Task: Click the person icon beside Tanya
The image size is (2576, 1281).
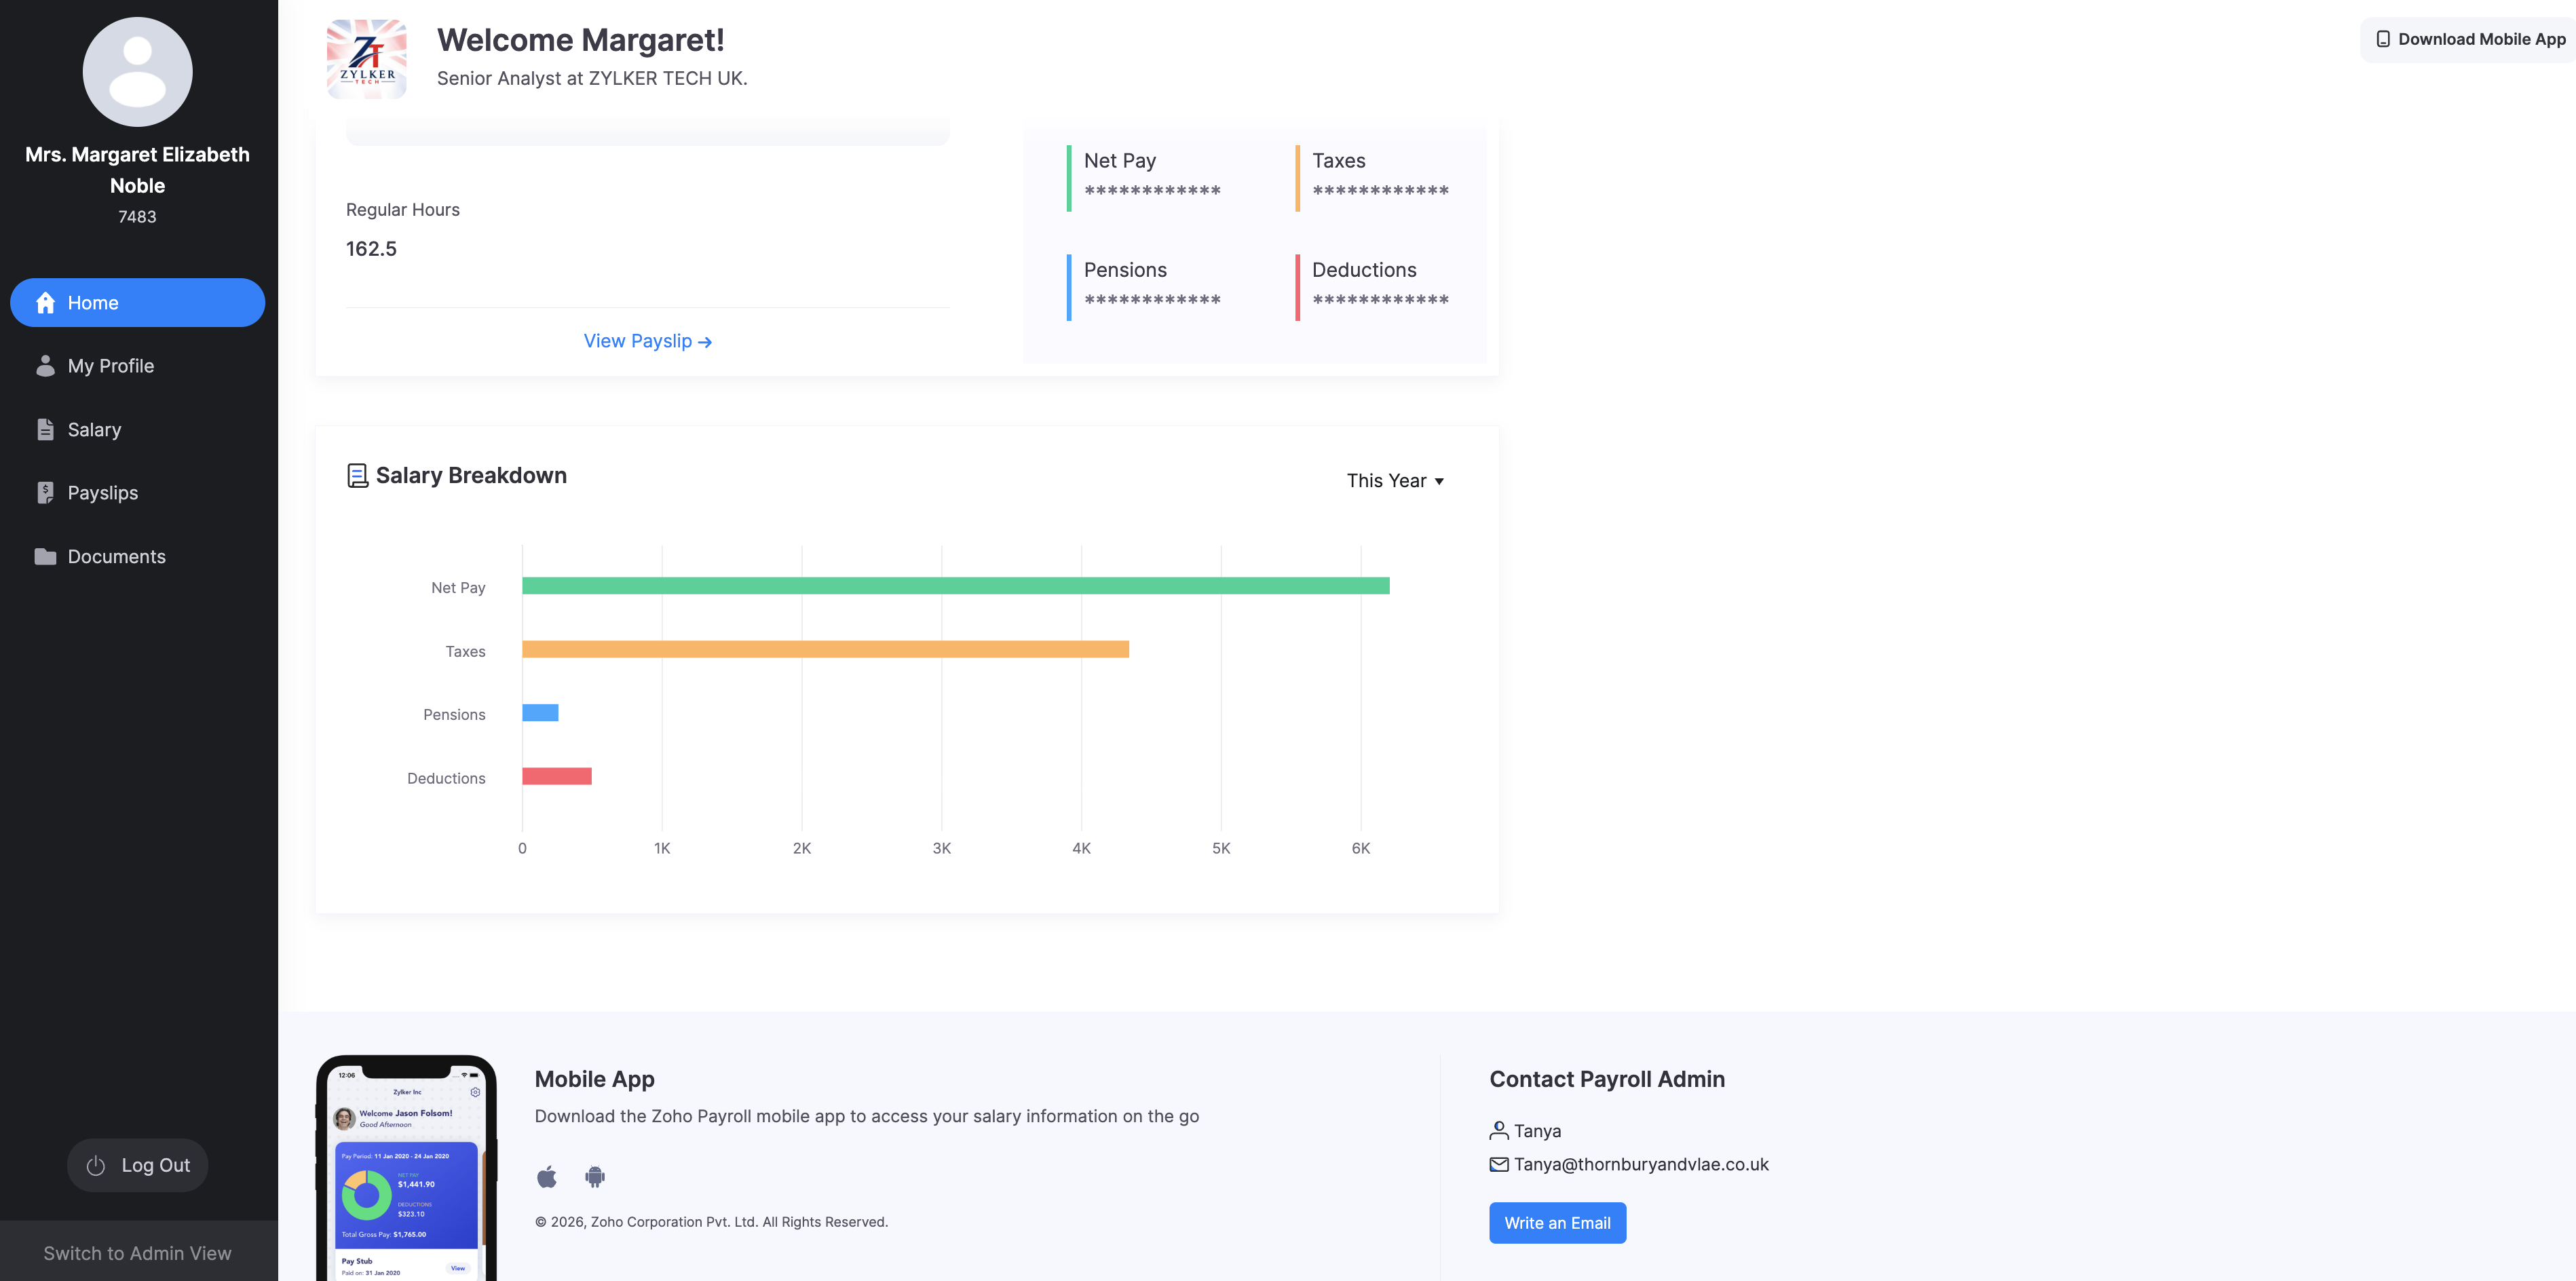Action: 1499,1131
